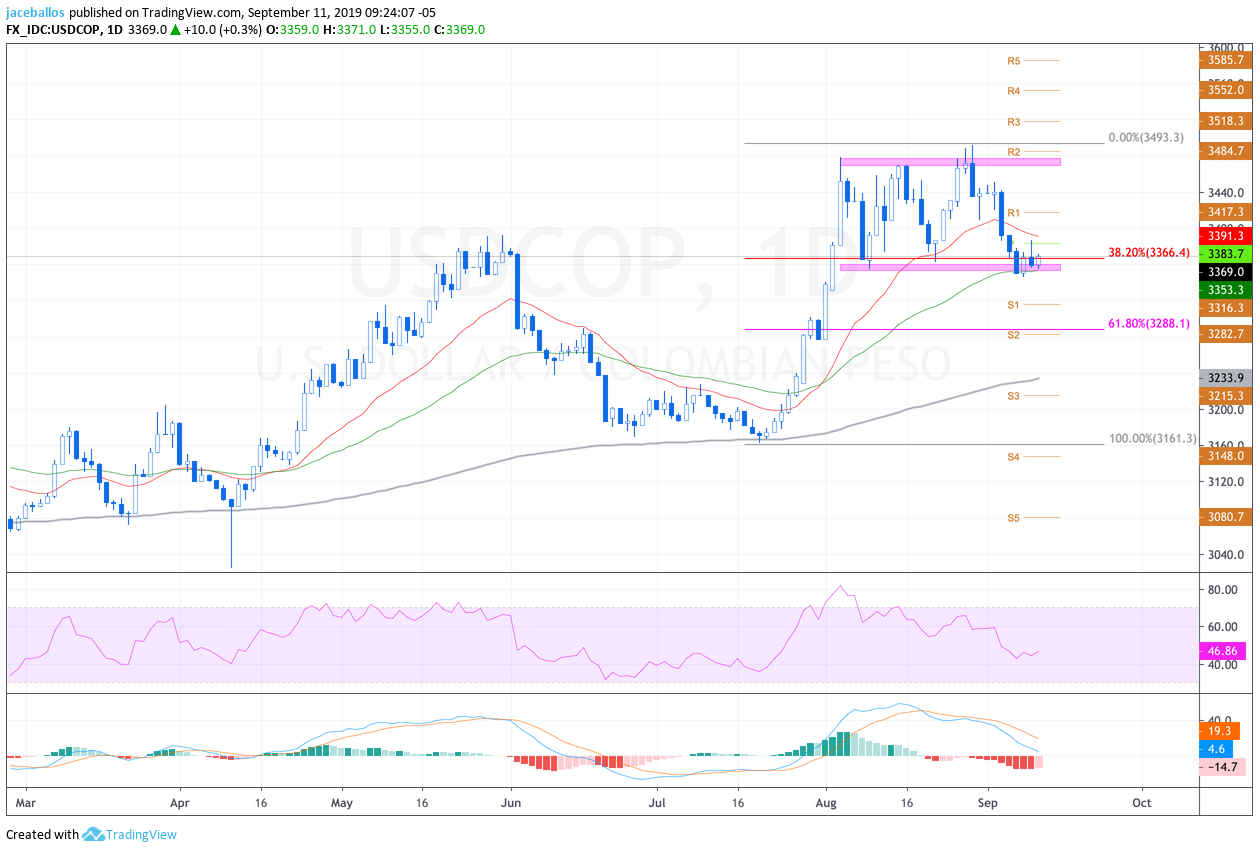Click the 3120.0 price scale label
Viewport: 1259px width, 852px height.
tap(1226, 482)
